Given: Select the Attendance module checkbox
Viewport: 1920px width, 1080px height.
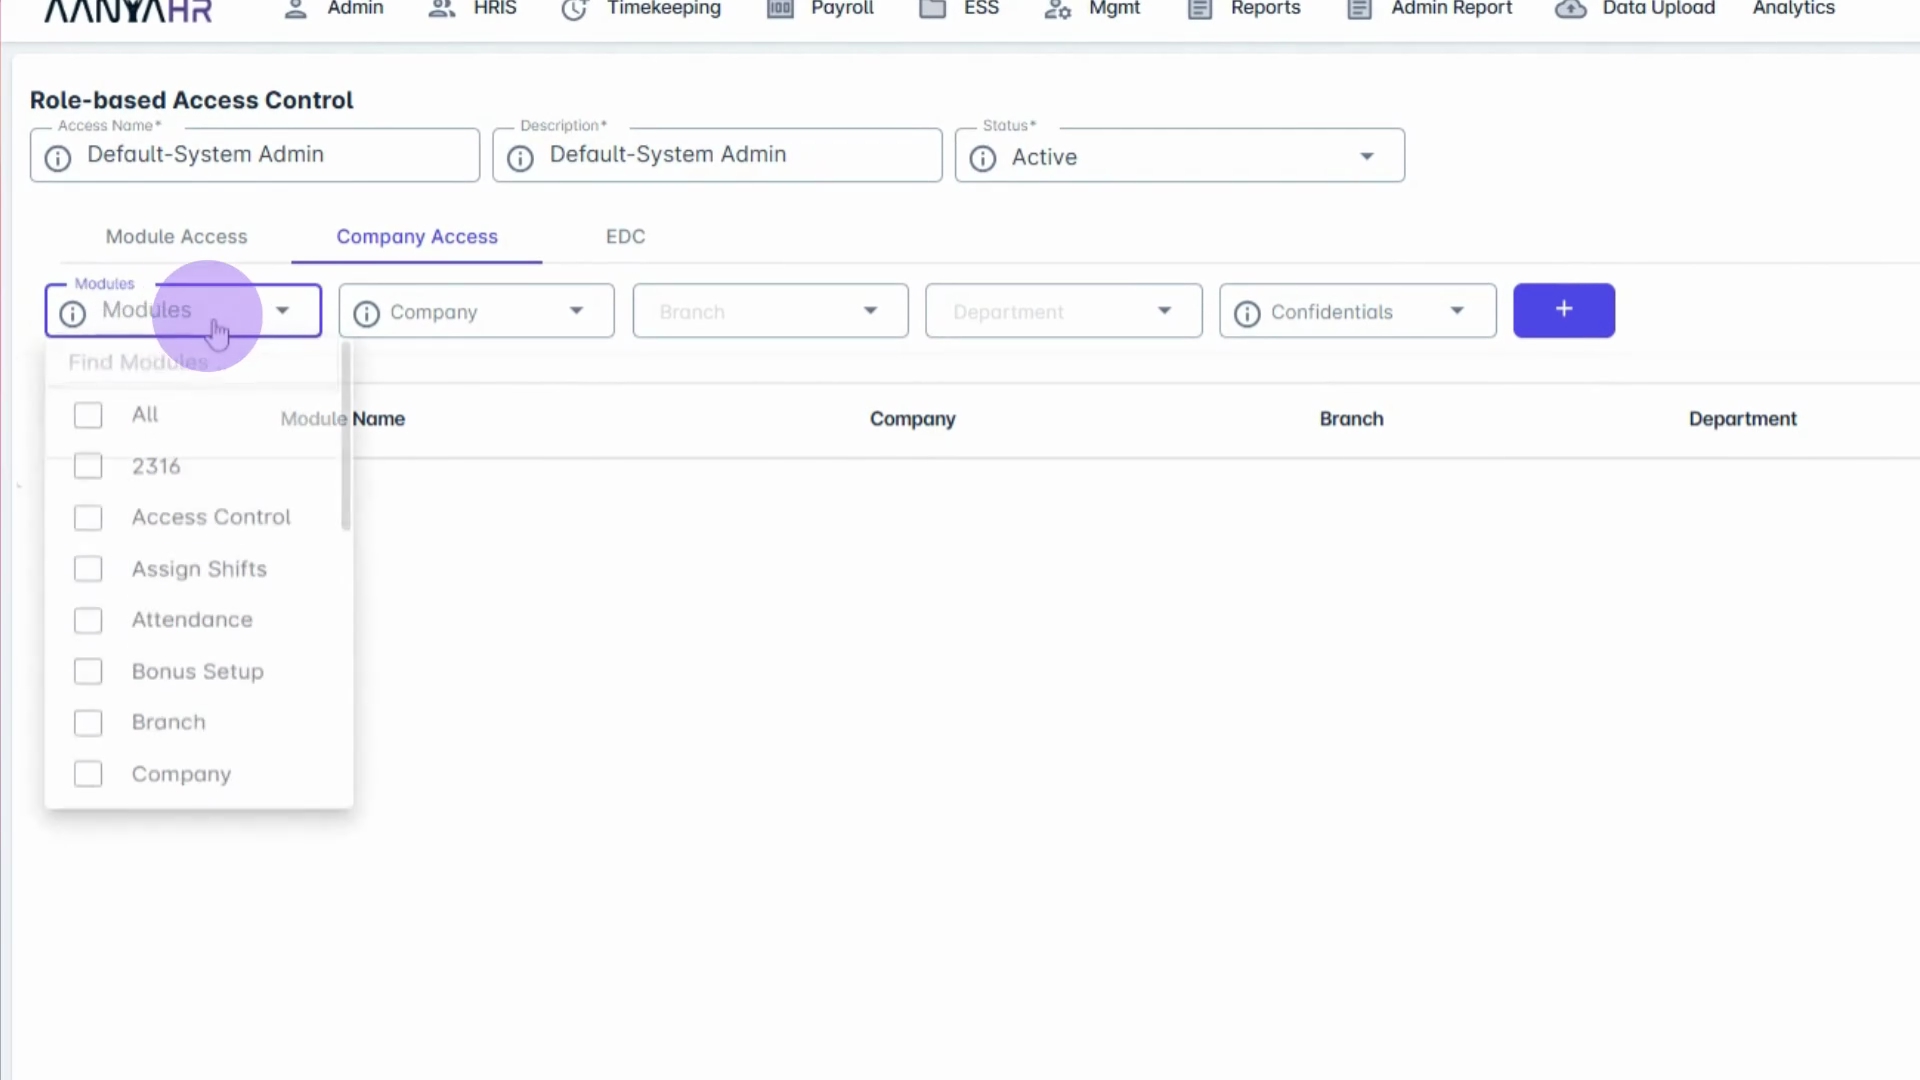Looking at the screenshot, I should (88, 621).
